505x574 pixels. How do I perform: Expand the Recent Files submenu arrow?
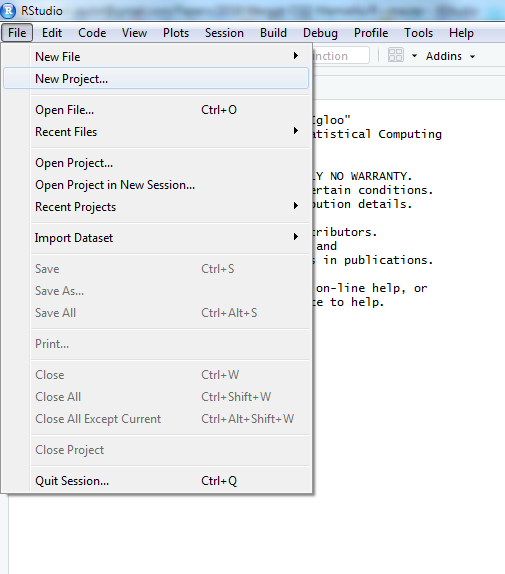[x=296, y=131]
